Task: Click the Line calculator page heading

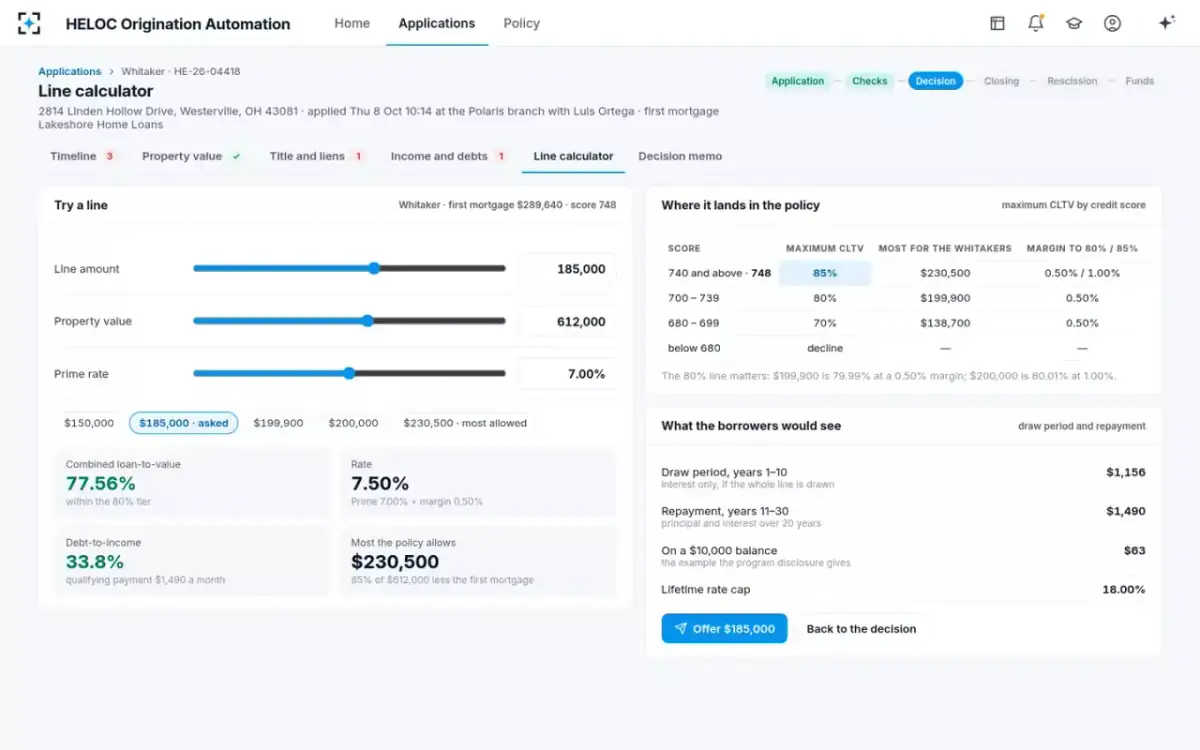Action: click(x=96, y=91)
